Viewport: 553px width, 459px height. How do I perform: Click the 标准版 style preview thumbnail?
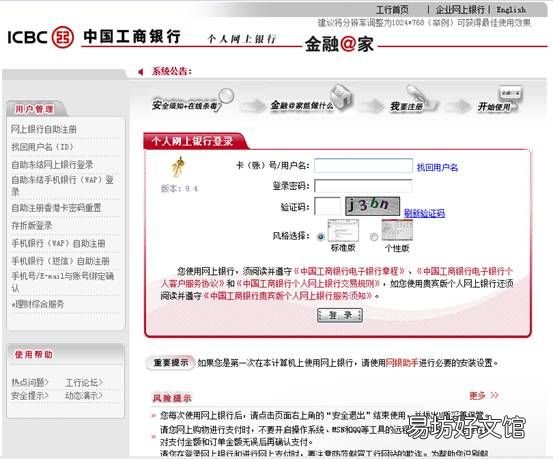[x=343, y=230]
